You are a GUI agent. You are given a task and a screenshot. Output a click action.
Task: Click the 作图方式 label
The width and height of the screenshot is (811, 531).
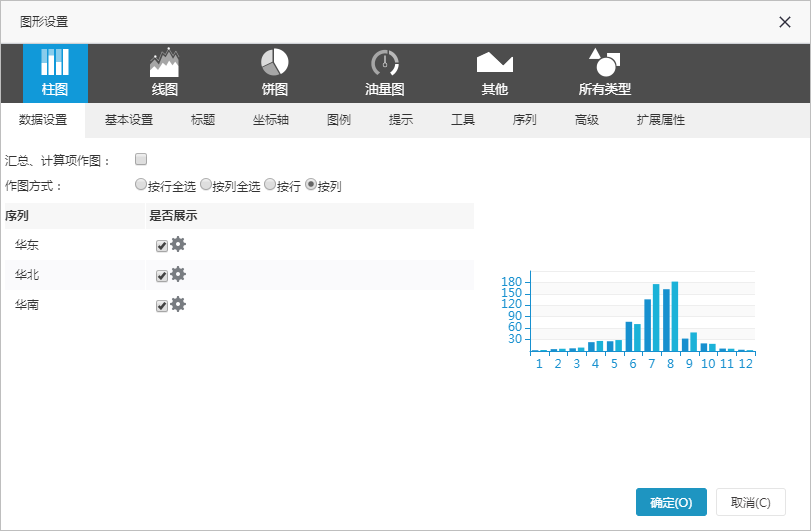pos(33,186)
